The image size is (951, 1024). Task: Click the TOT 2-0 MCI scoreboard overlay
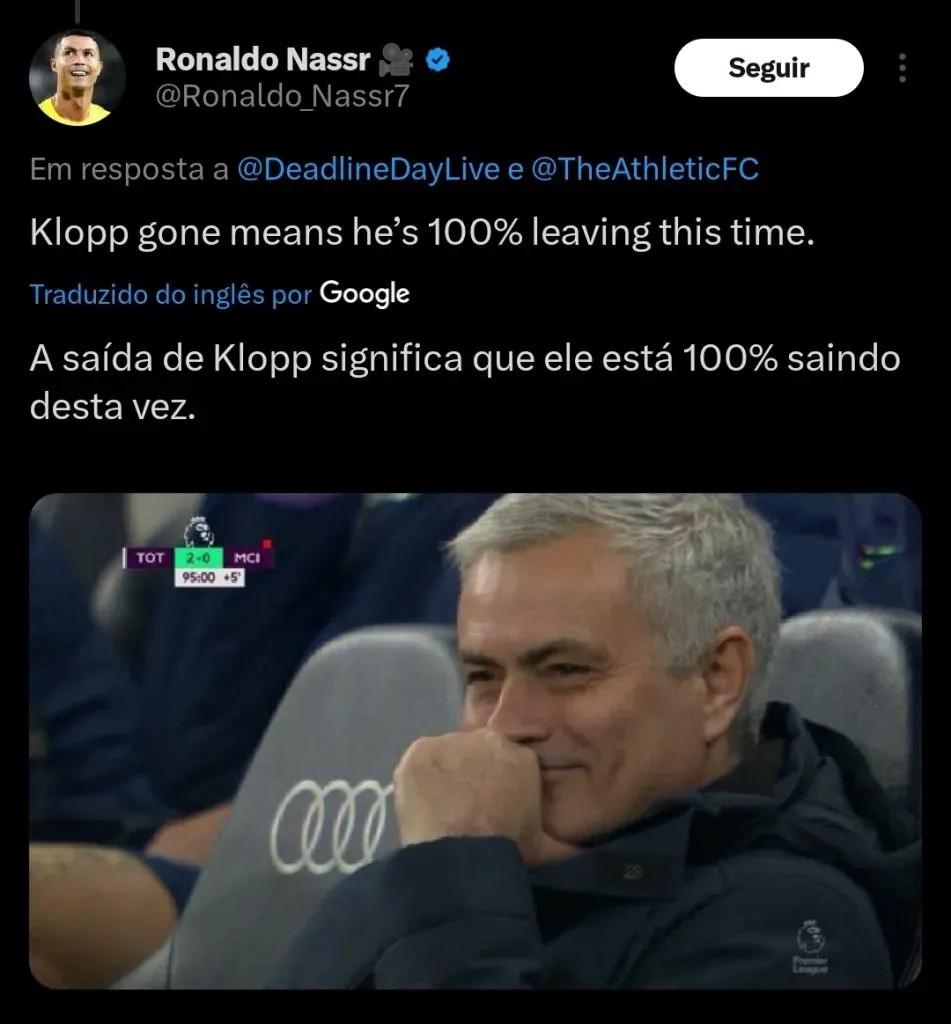[x=197, y=566]
